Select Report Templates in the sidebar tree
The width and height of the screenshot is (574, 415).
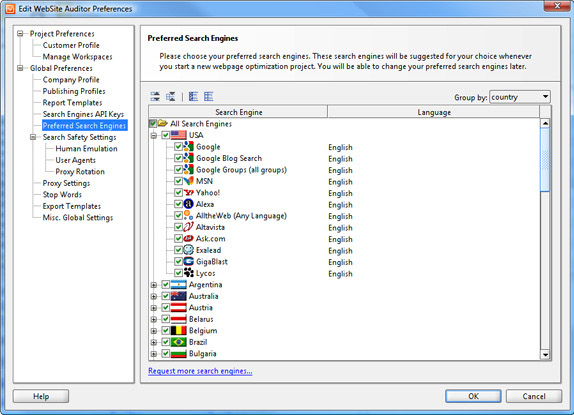tap(72, 102)
